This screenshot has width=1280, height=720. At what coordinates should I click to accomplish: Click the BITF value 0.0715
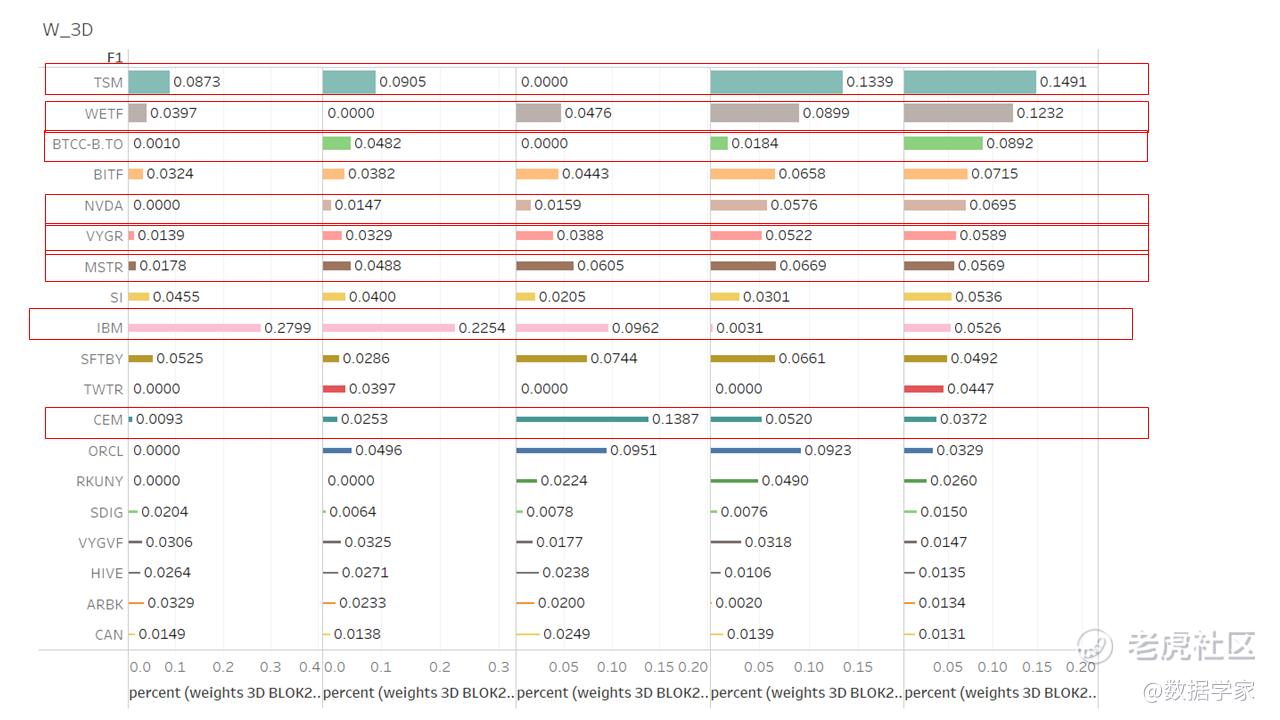(x=995, y=174)
